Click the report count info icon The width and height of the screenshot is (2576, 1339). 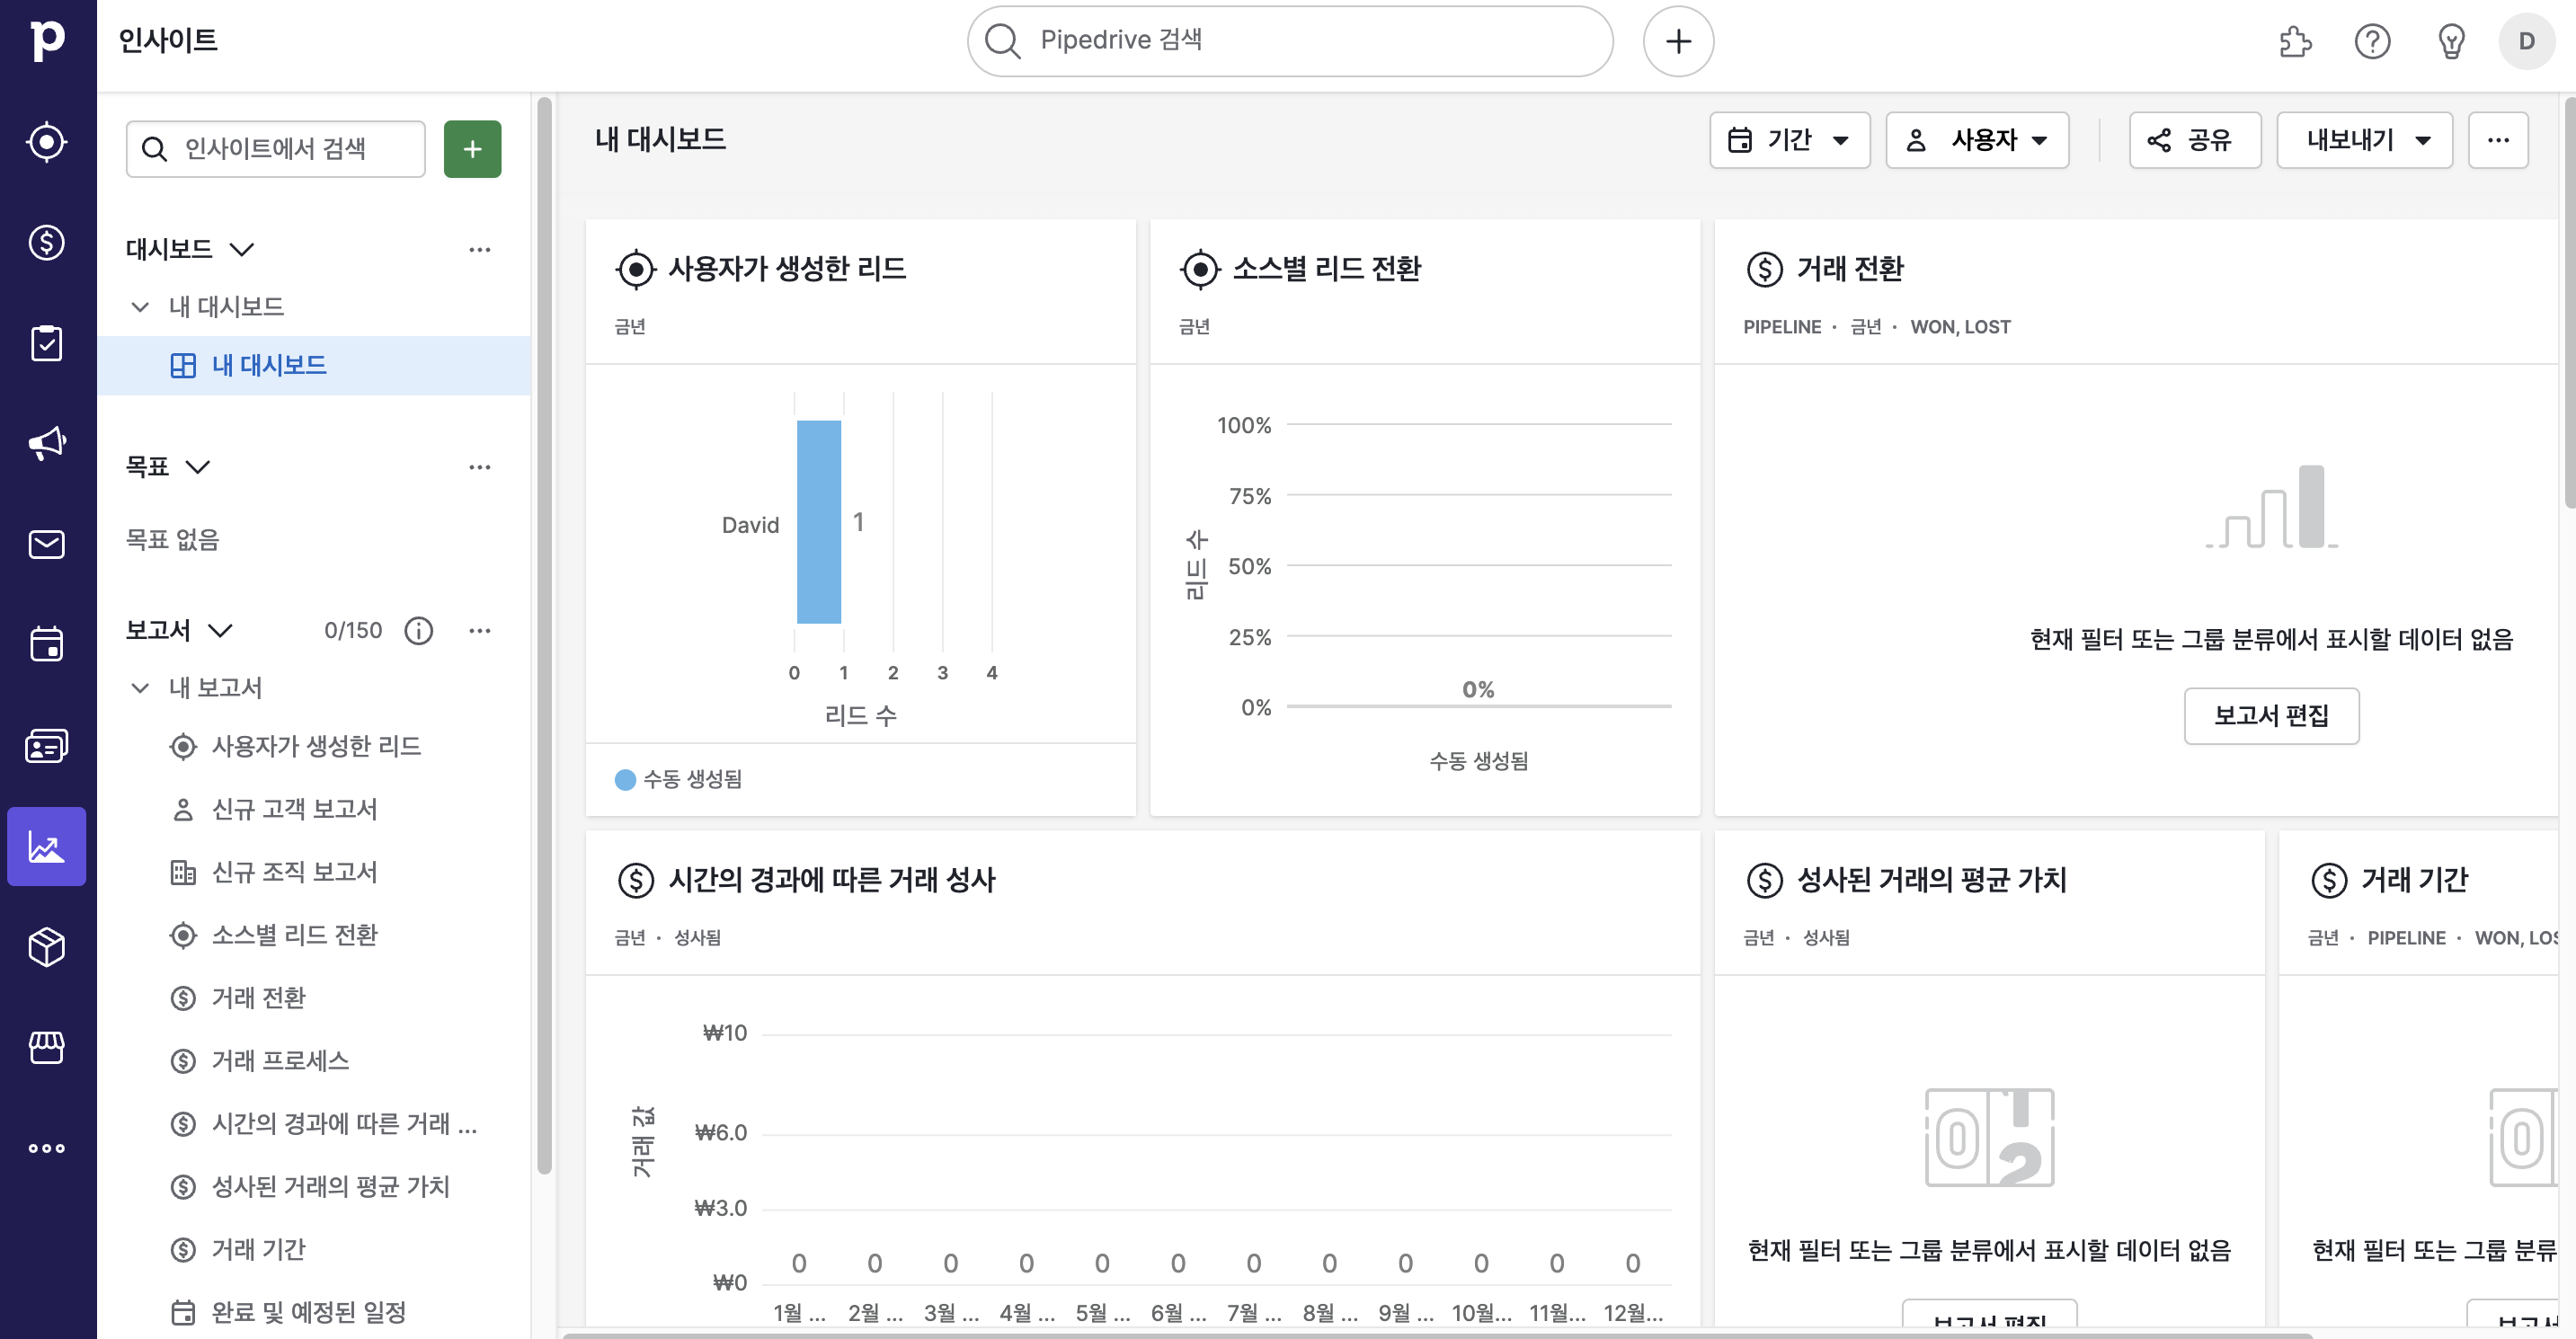tap(418, 631)
